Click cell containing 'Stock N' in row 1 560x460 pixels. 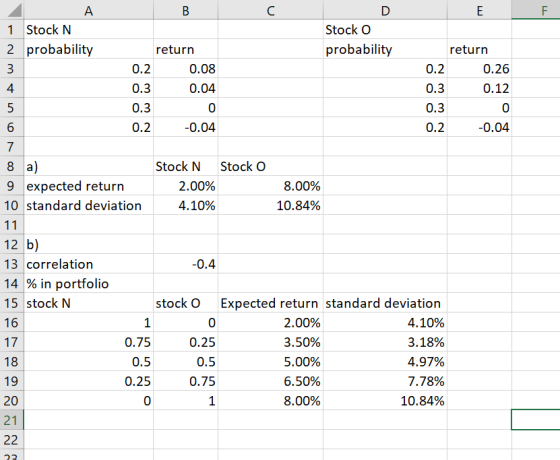point(89,29)
